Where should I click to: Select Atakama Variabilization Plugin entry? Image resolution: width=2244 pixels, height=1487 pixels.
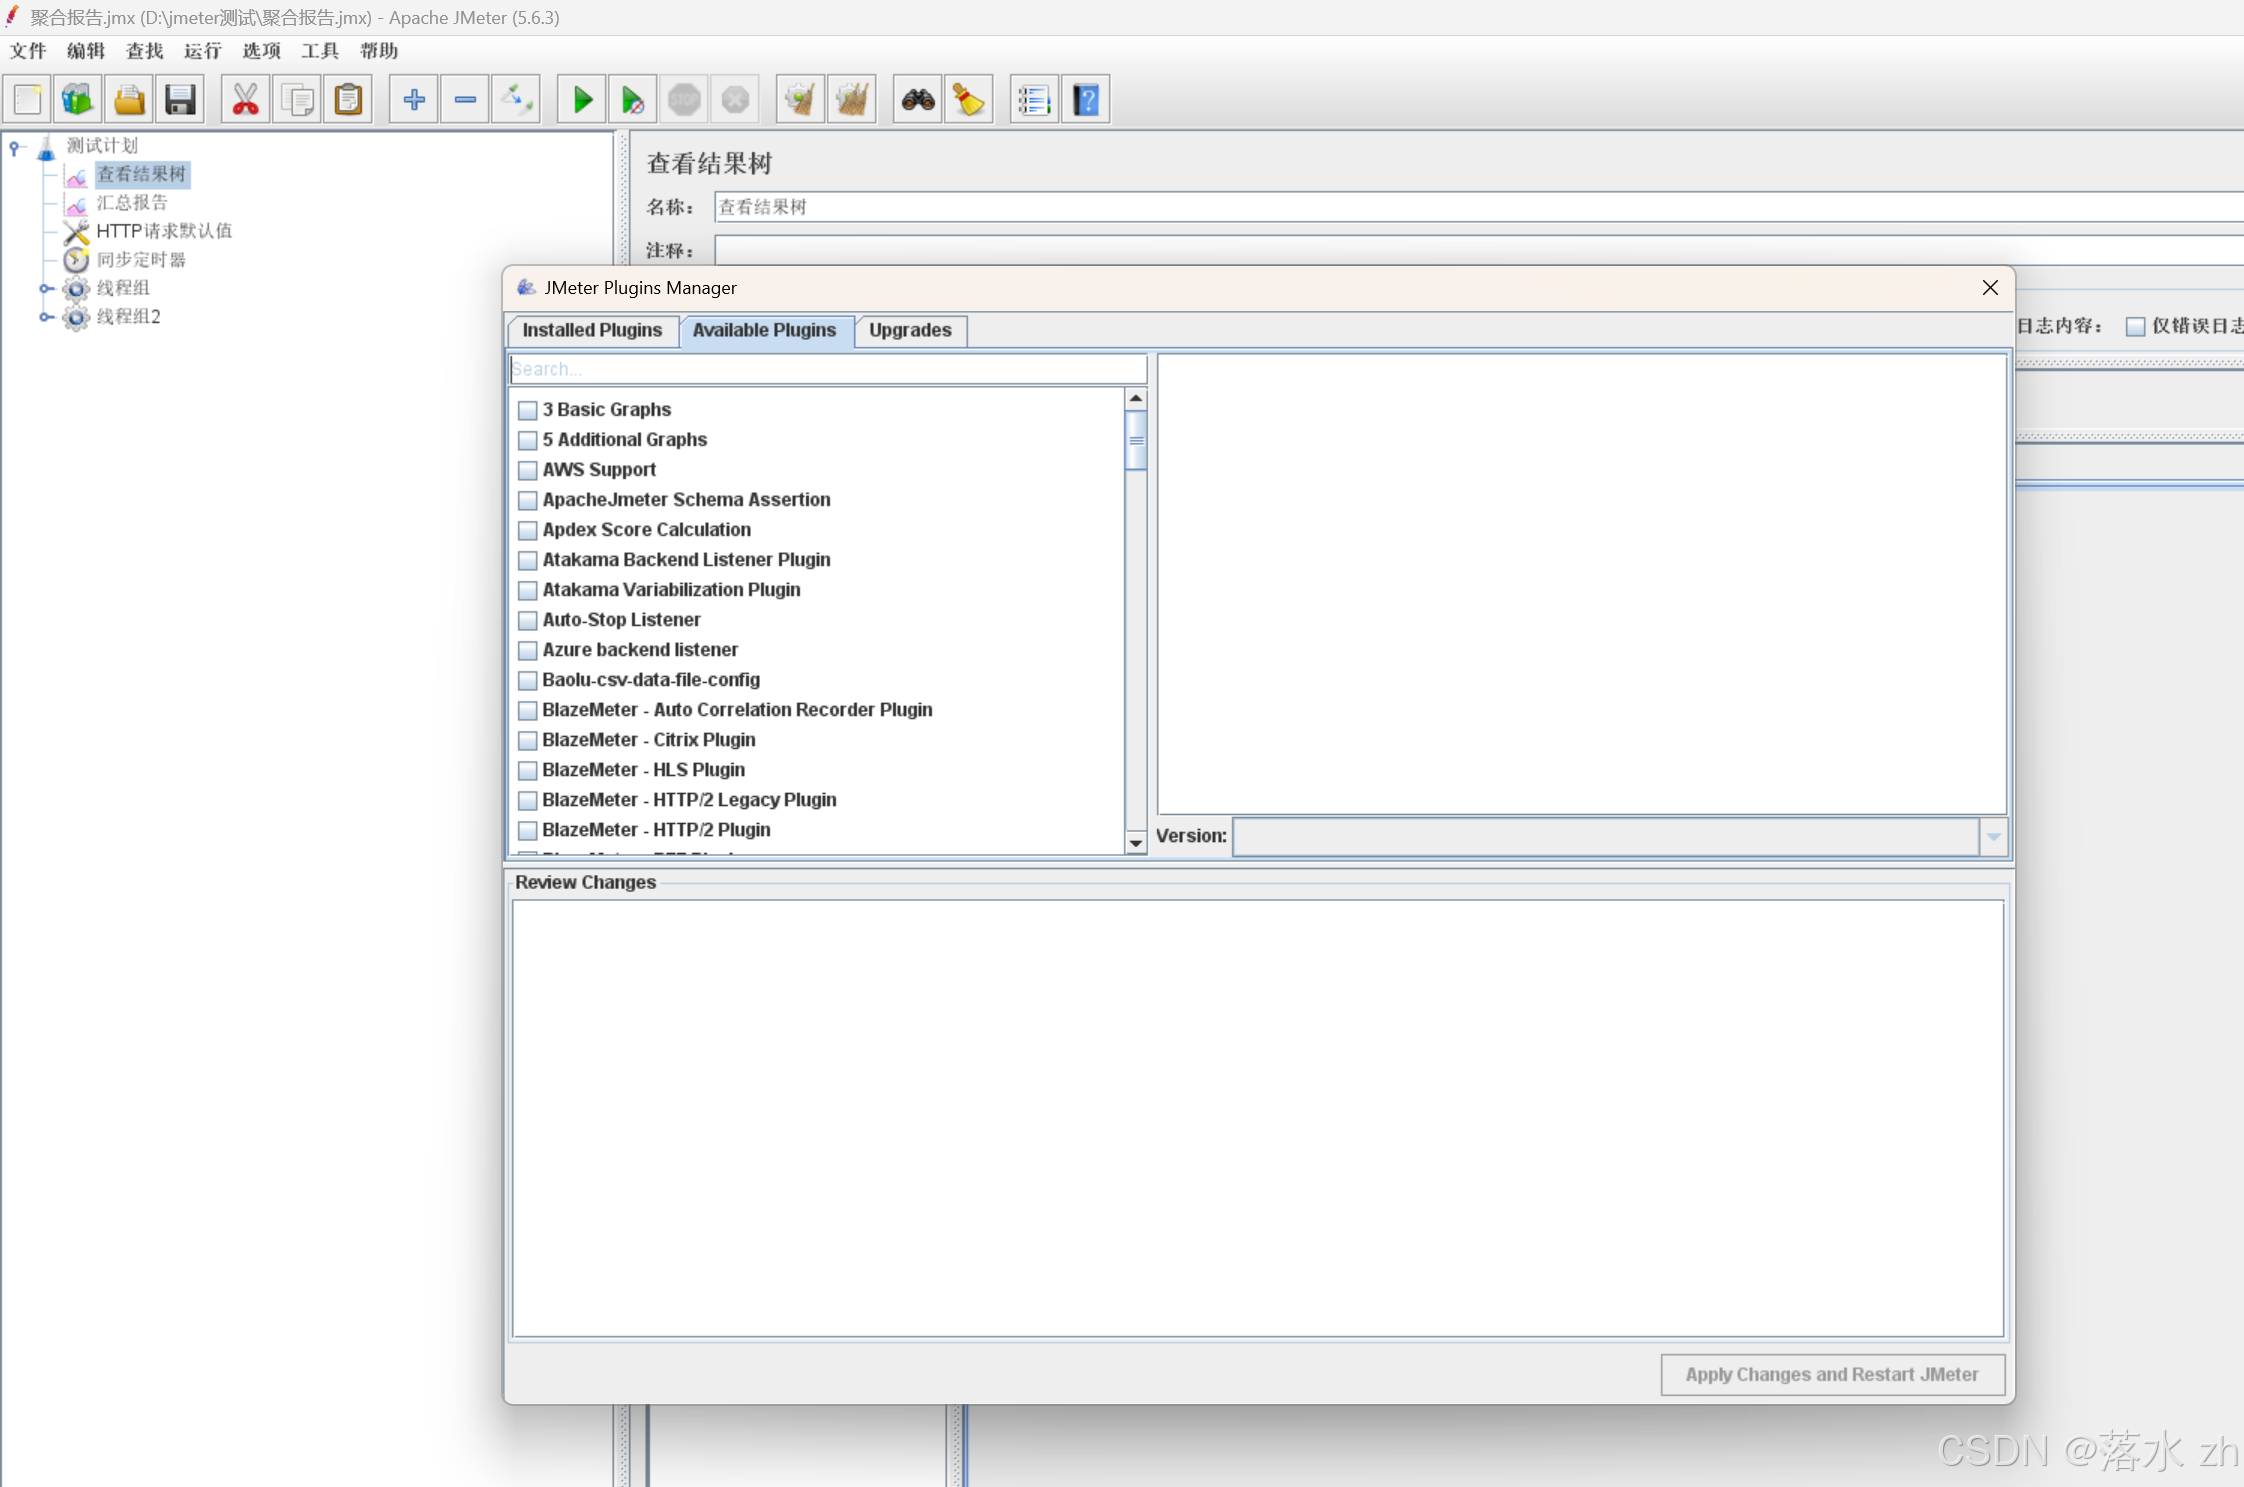(x=671, y=590)
